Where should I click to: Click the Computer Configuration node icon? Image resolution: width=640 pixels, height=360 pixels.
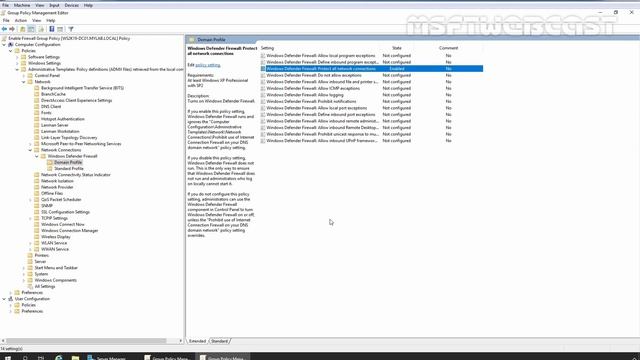click(11, 44)
